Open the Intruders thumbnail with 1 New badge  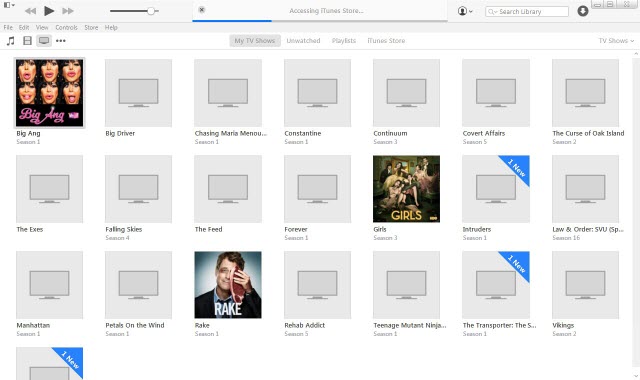pyautogui.click(x=496, y=189)
